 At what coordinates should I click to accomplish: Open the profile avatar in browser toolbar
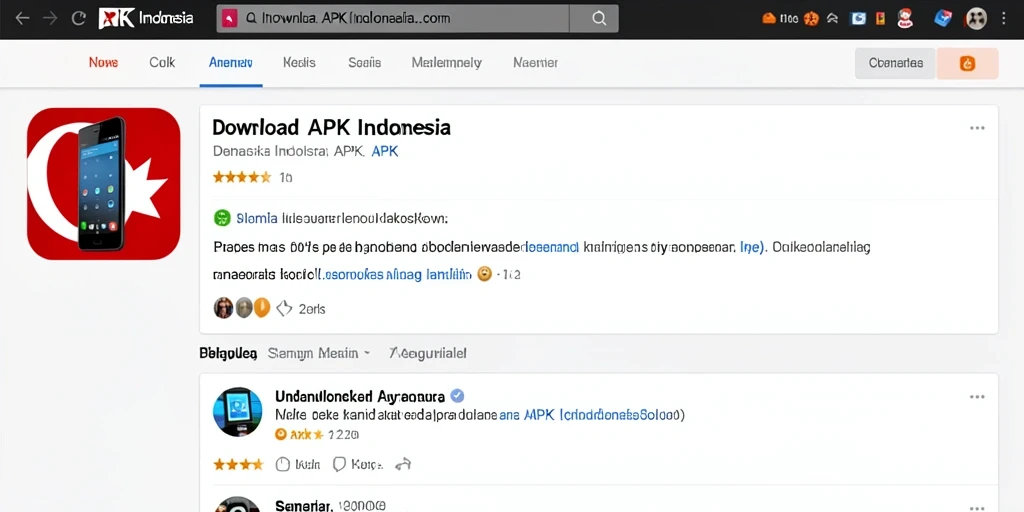pos(976,18)
